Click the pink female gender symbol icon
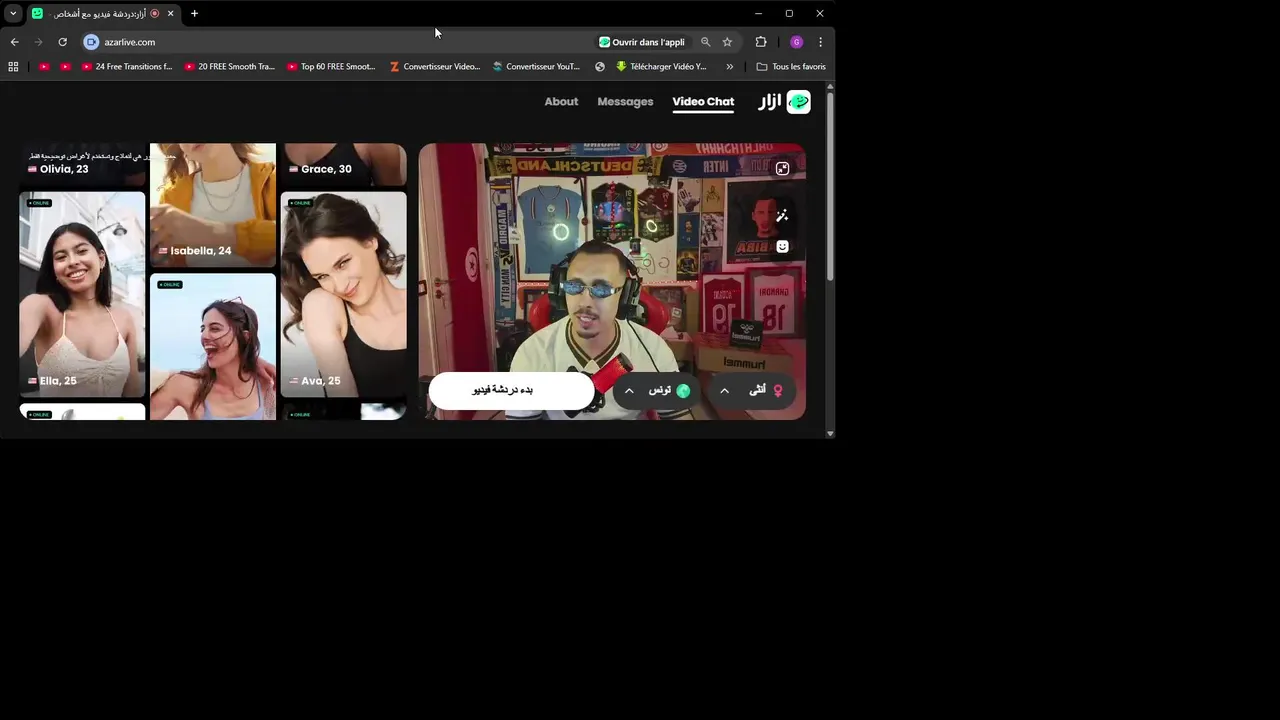Image resolution: width=1280 pixels, height=720 pixels. pyautogui.click(x=778, y=390)
